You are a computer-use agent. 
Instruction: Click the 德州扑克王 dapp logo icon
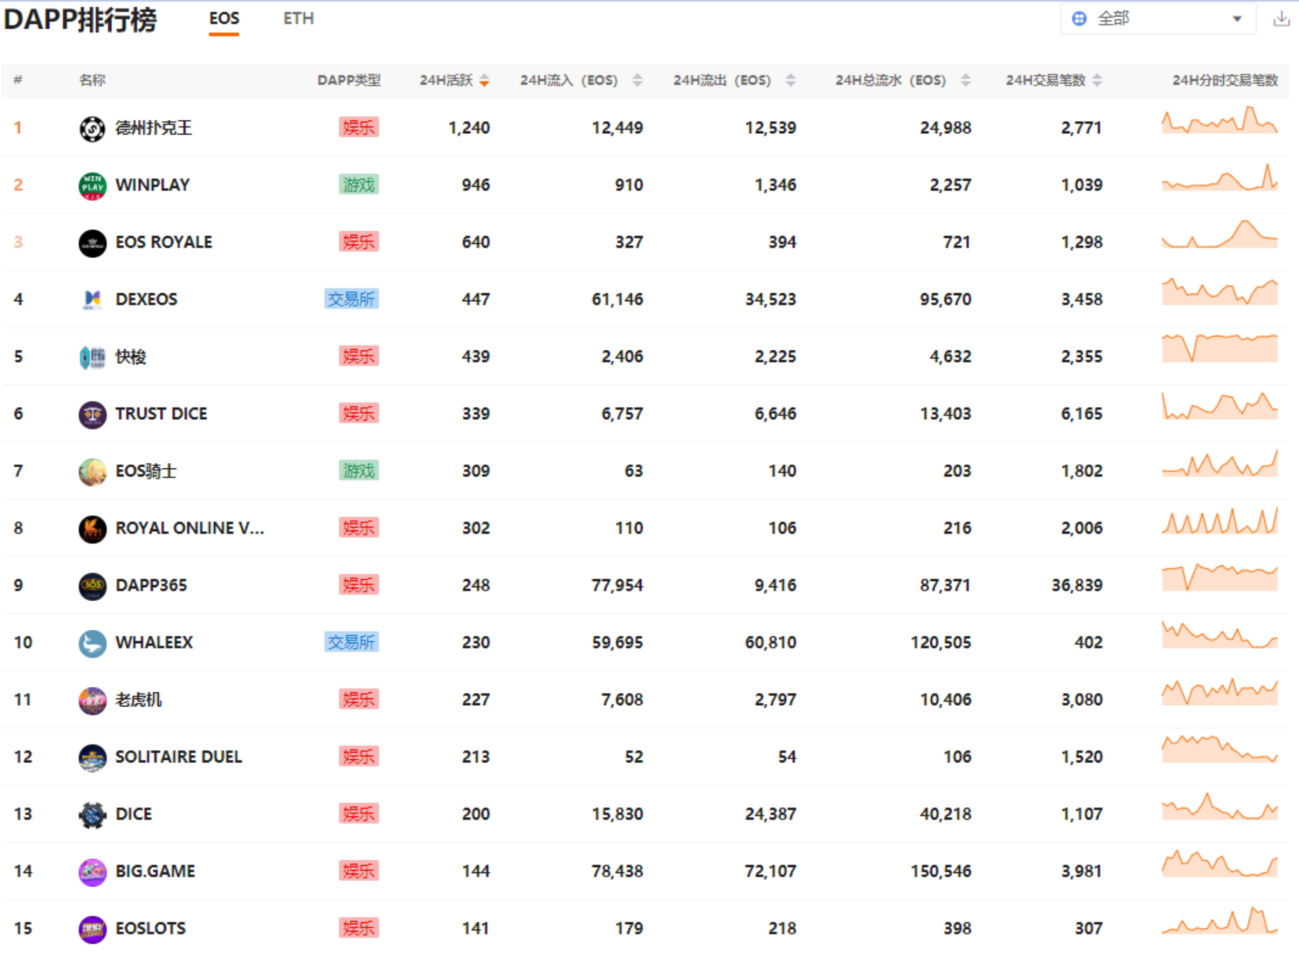click(x=92, y=128)
